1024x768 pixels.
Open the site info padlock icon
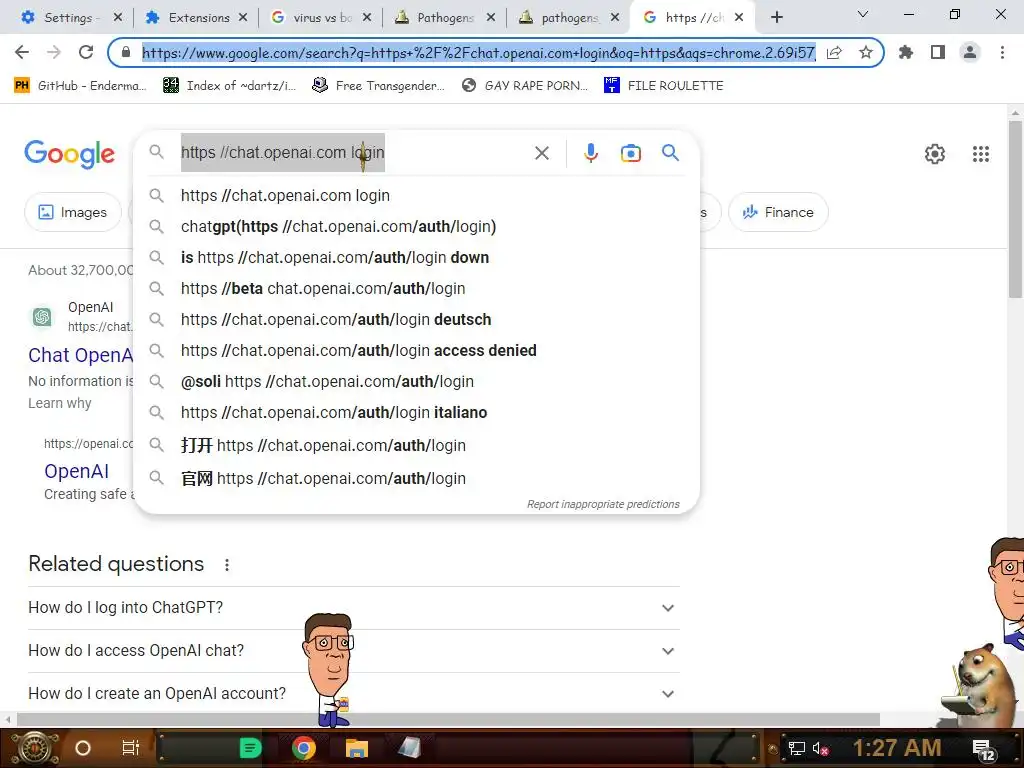pyautogui.click(x=126, y=52)
